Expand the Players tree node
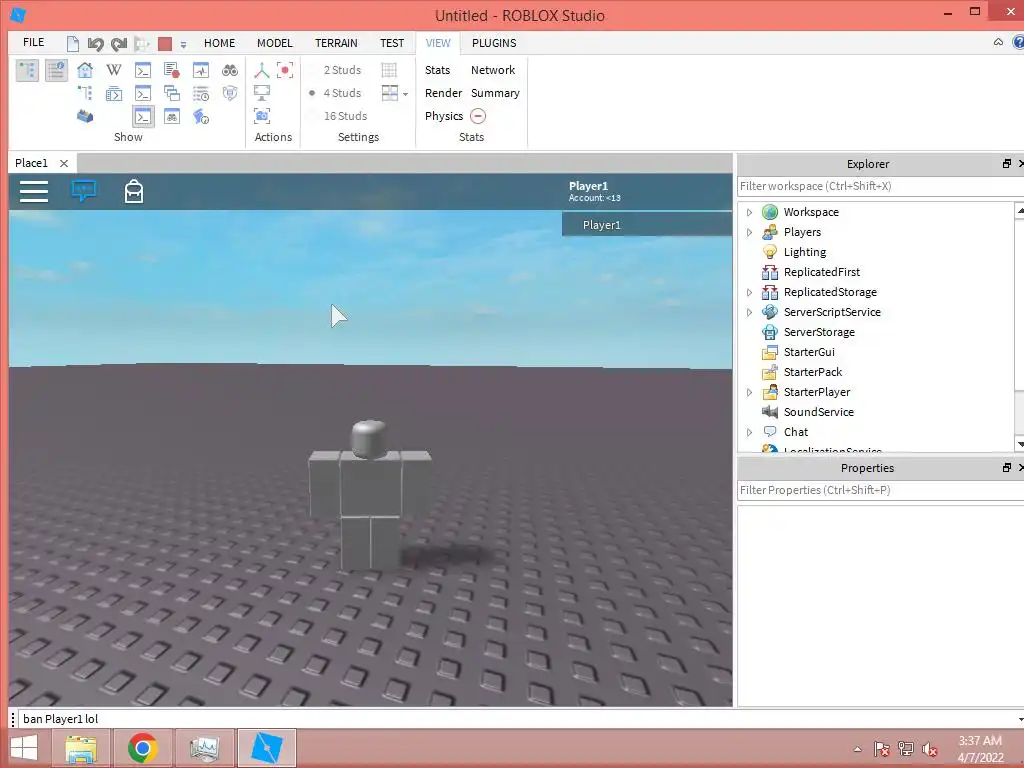 (749, 232)
